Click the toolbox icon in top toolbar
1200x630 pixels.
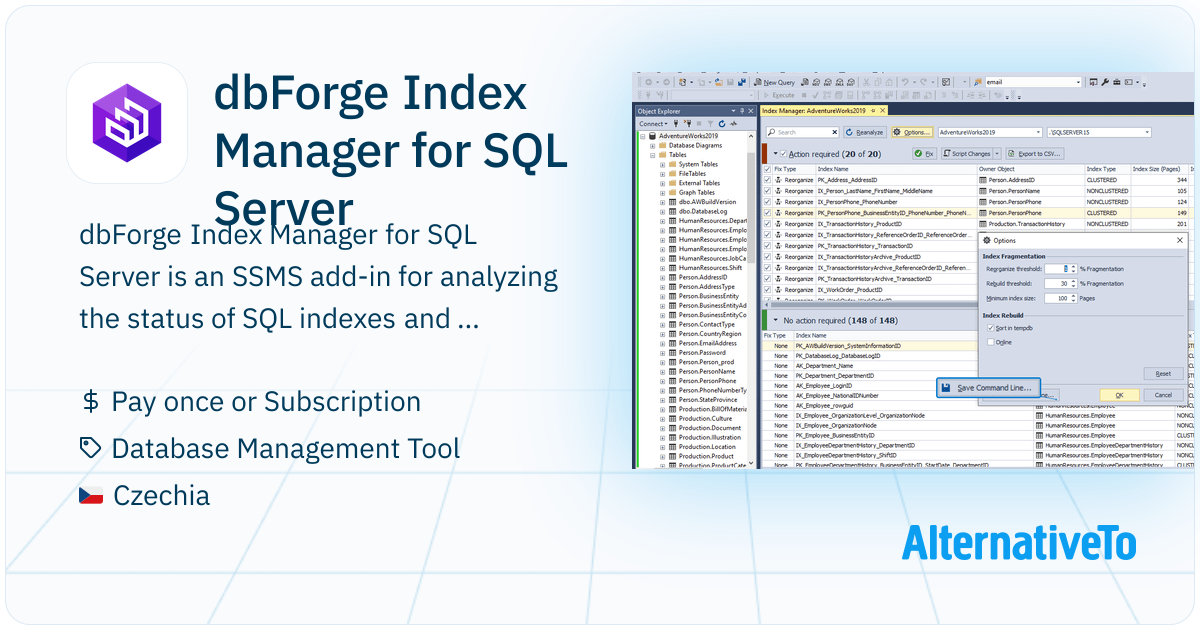pos(1117,82)
